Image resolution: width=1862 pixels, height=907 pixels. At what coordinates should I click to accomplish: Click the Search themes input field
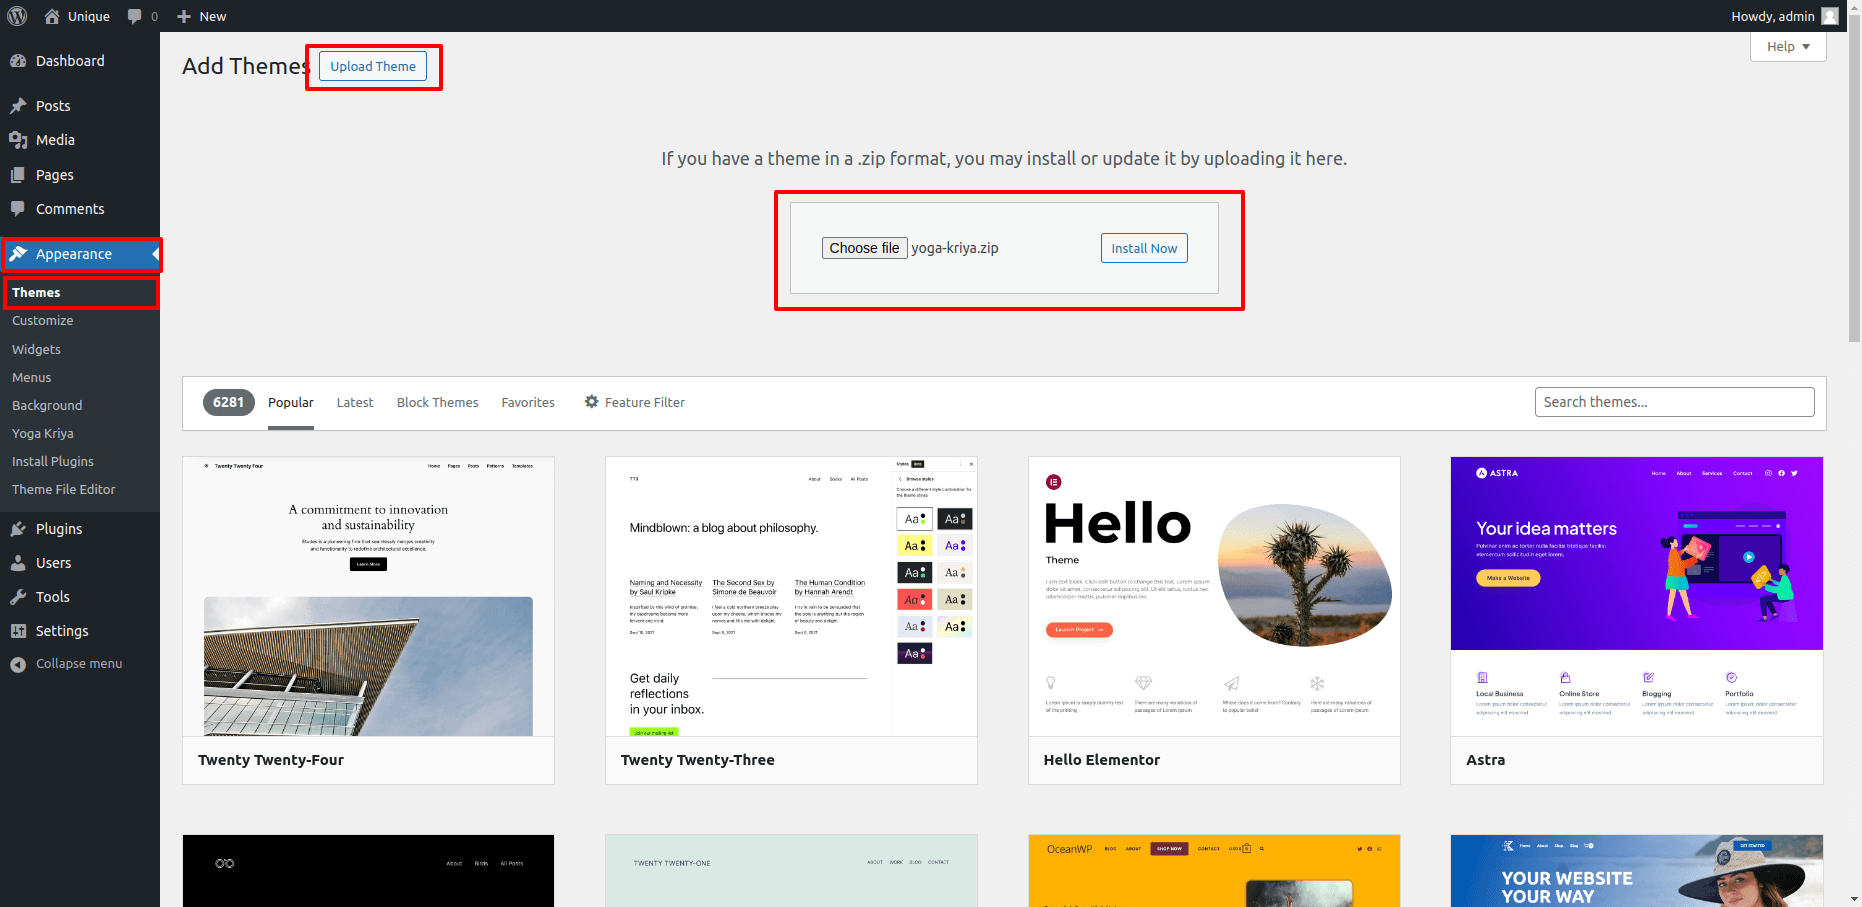(x=1674, y=402)
